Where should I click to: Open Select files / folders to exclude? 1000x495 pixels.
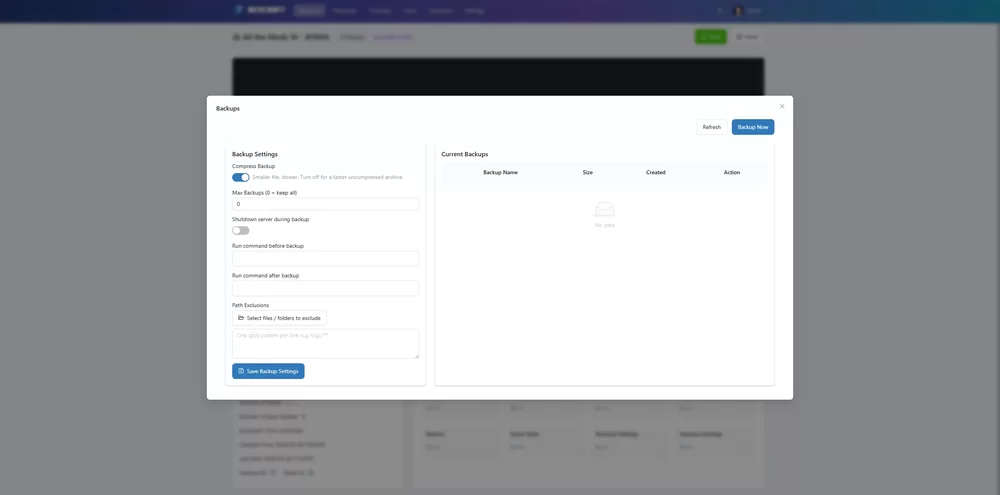click(x=279, y=318)
